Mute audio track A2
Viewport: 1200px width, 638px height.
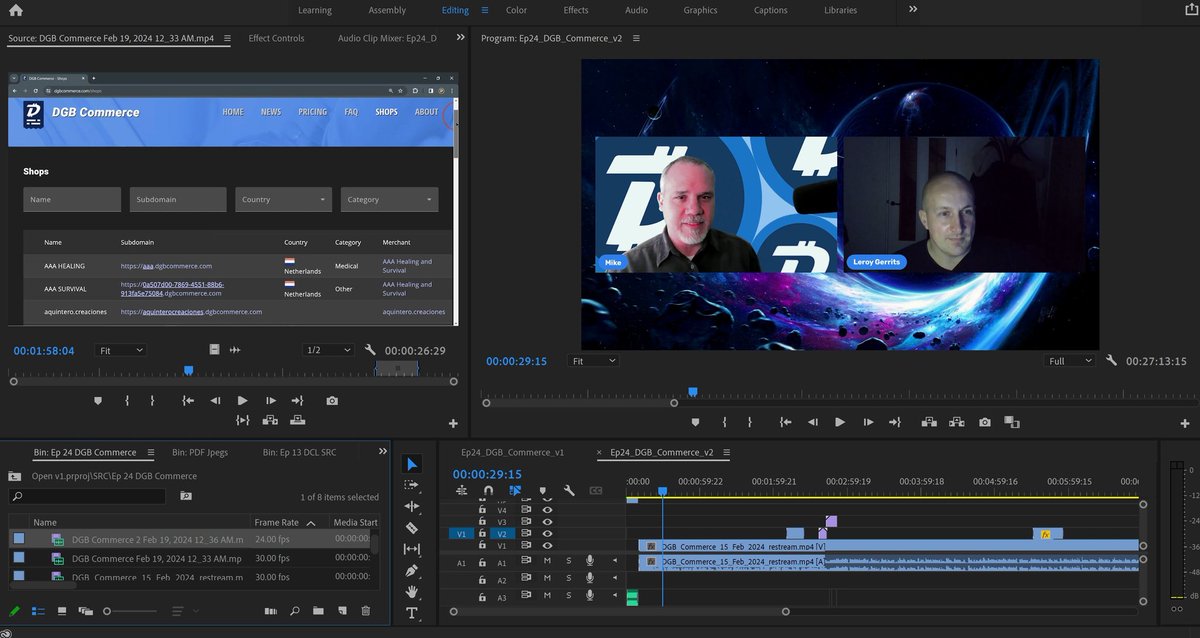[547, 580]
